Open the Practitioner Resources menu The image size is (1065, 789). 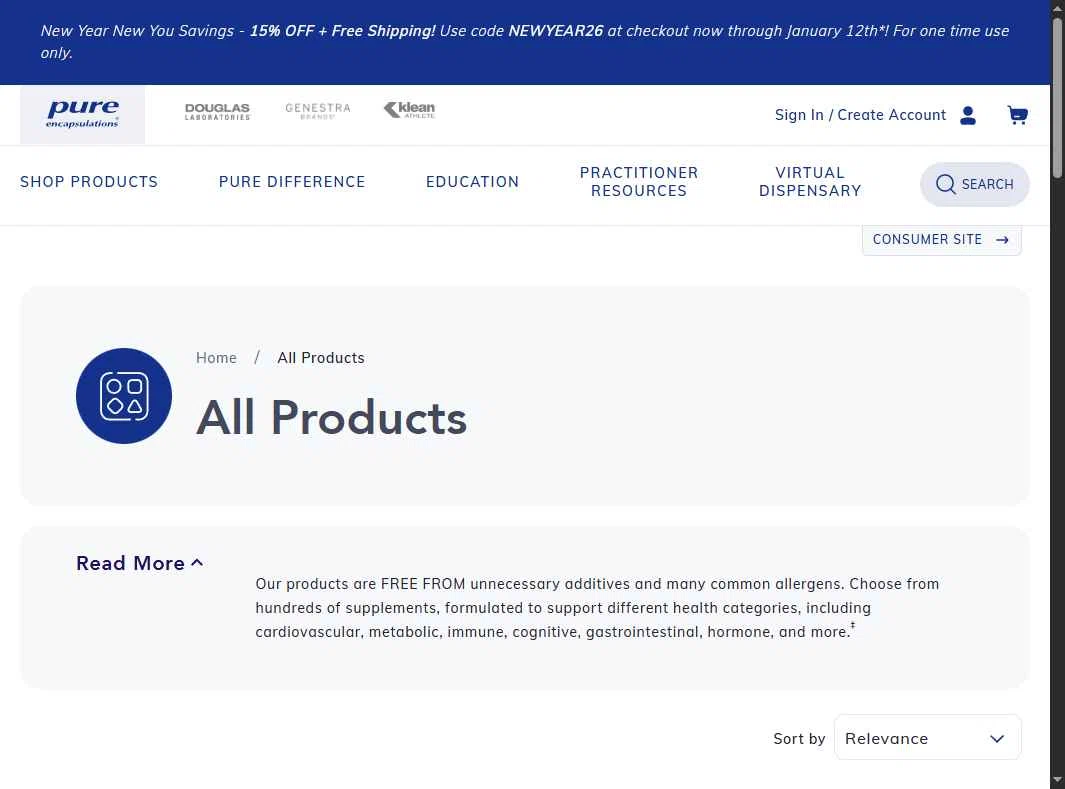click(639, 182)
